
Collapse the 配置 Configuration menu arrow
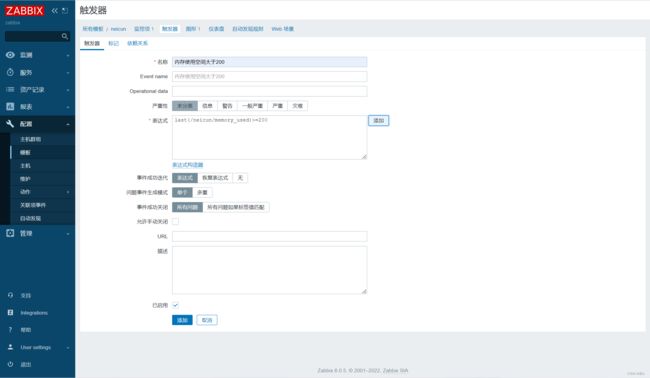(x=68, y=124)
